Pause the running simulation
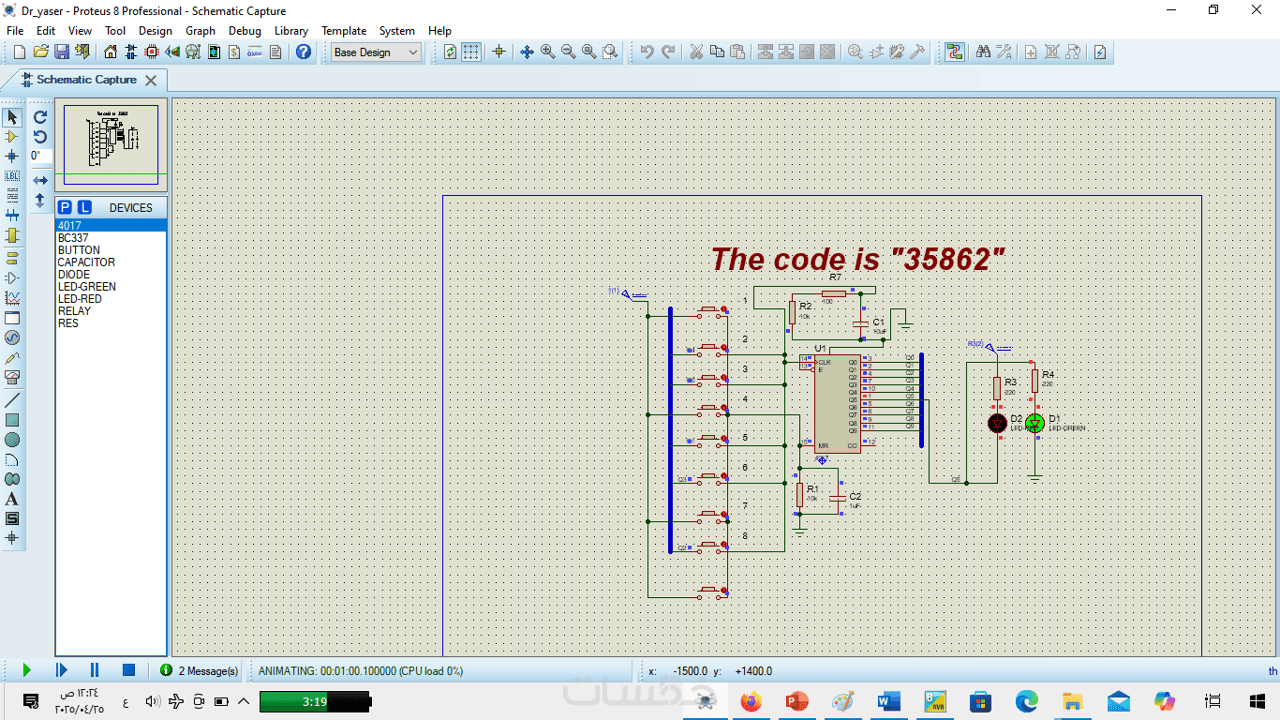The width and height of the screenshot is (1280, 720). click(x=94, y=670)
